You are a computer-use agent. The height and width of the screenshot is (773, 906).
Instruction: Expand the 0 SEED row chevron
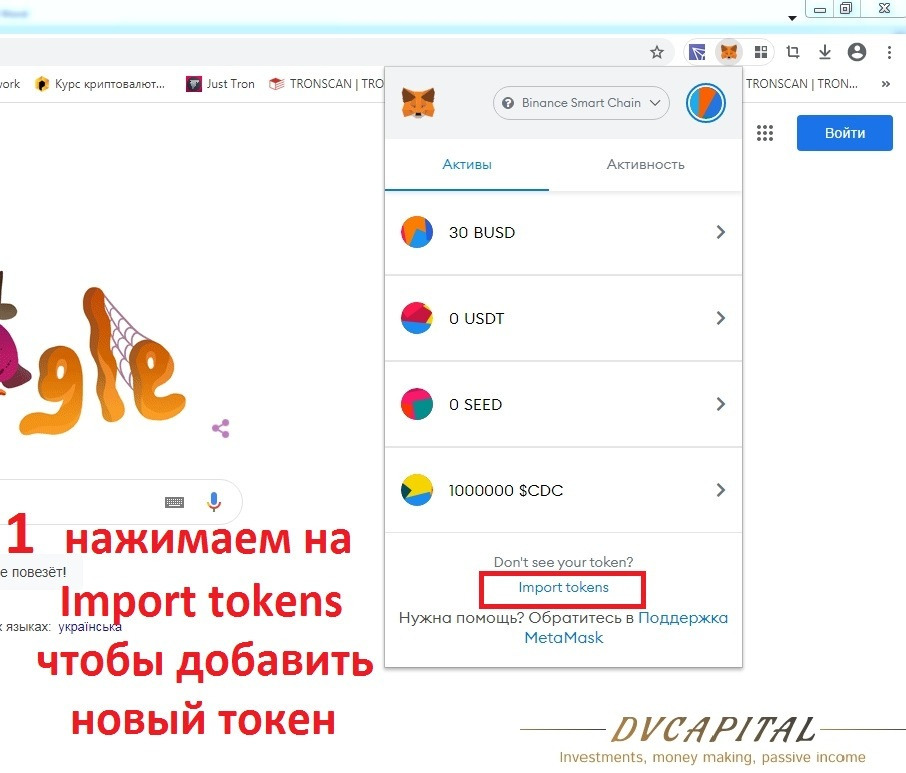721,404
